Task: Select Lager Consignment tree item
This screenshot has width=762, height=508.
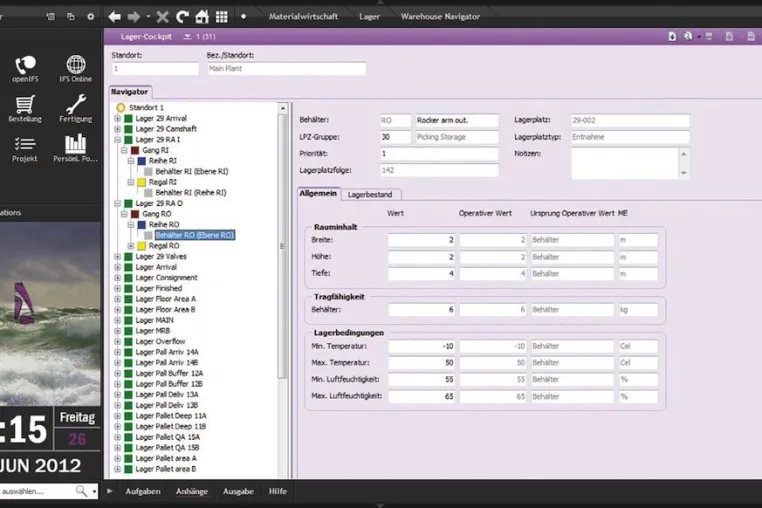Action: pos(166,278)
